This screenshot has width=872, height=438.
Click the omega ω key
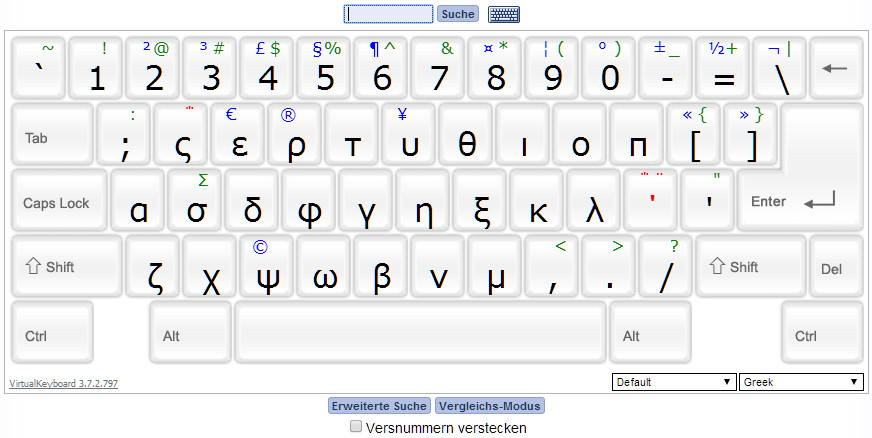tap(324, 266)
